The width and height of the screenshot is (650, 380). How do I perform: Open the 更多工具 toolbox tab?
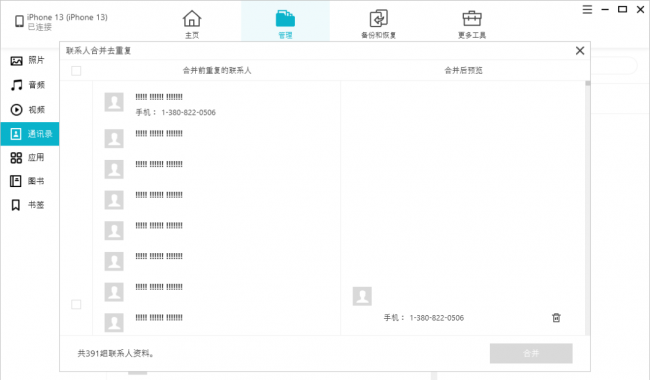pyautogui.click(x=472, y=24)
